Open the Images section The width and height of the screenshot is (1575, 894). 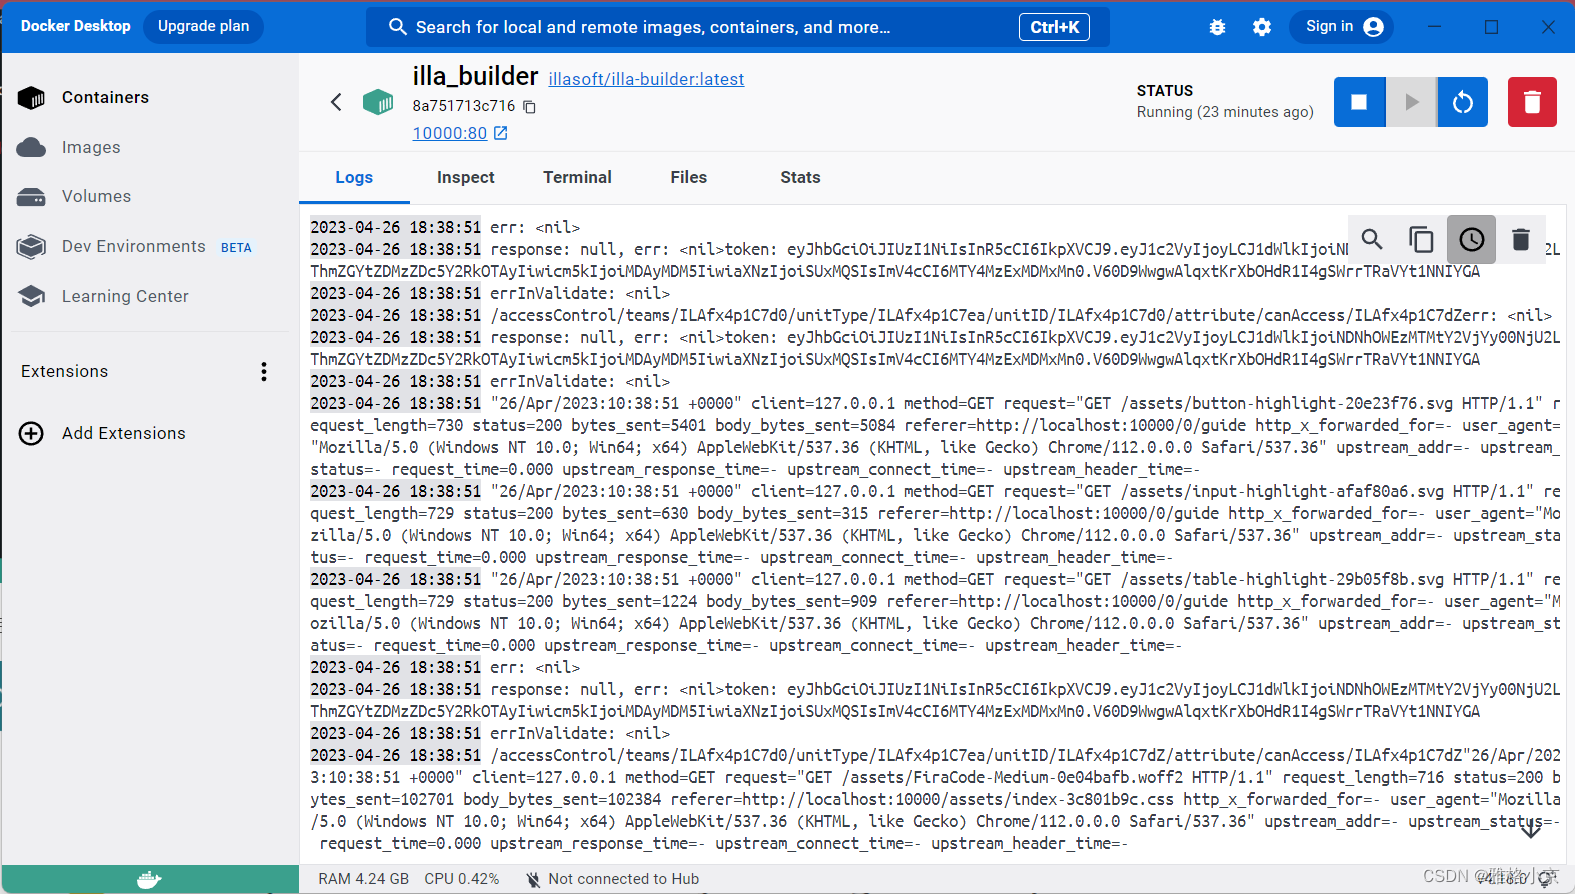pos(91,147)
